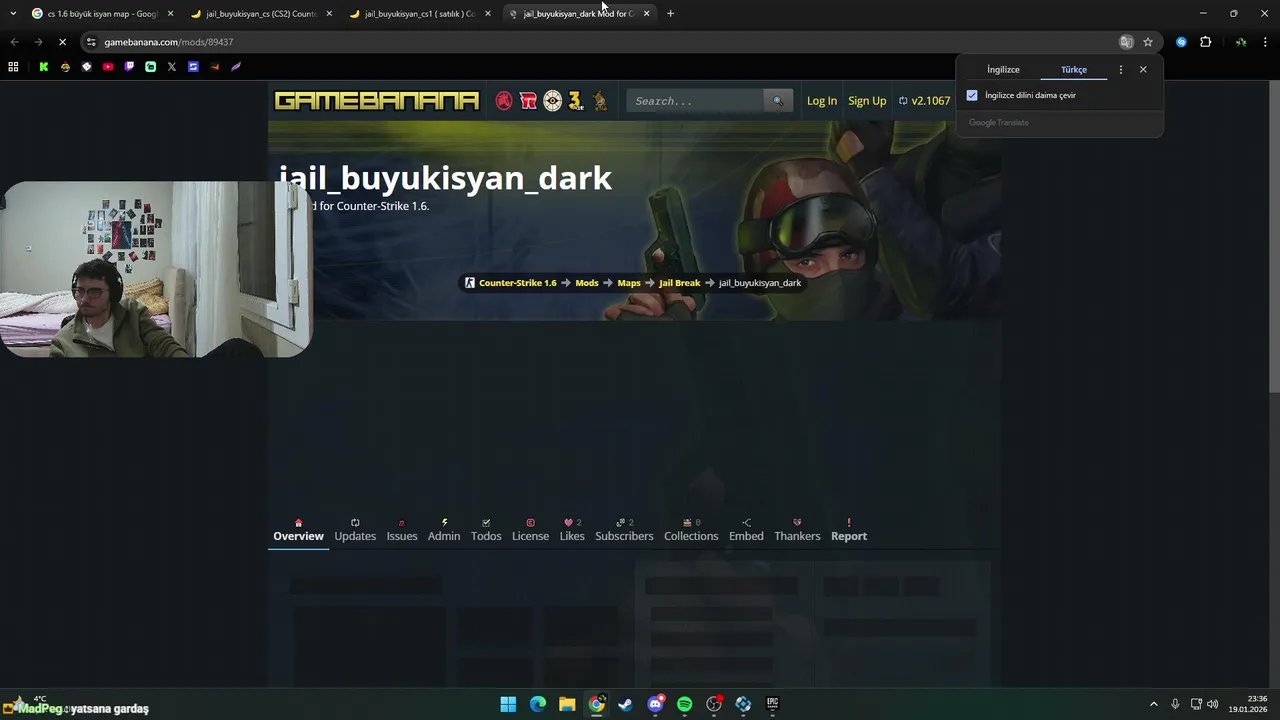1280x720 pixels.
Task: Select the İngilizce tab in translate popup
Action: pos(1003,70)
